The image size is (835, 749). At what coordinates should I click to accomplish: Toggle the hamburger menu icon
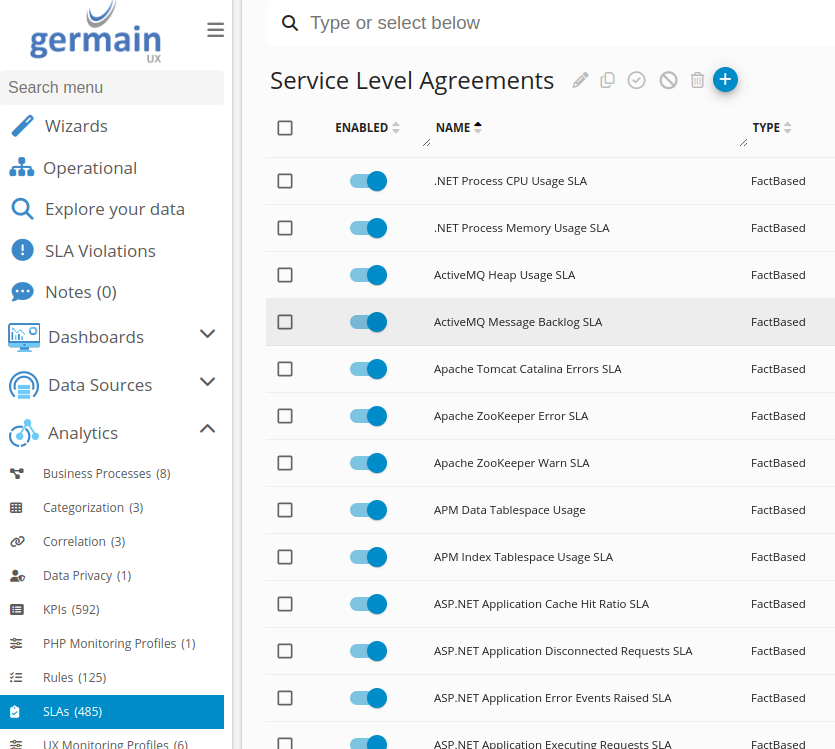[x=215, y=30]
